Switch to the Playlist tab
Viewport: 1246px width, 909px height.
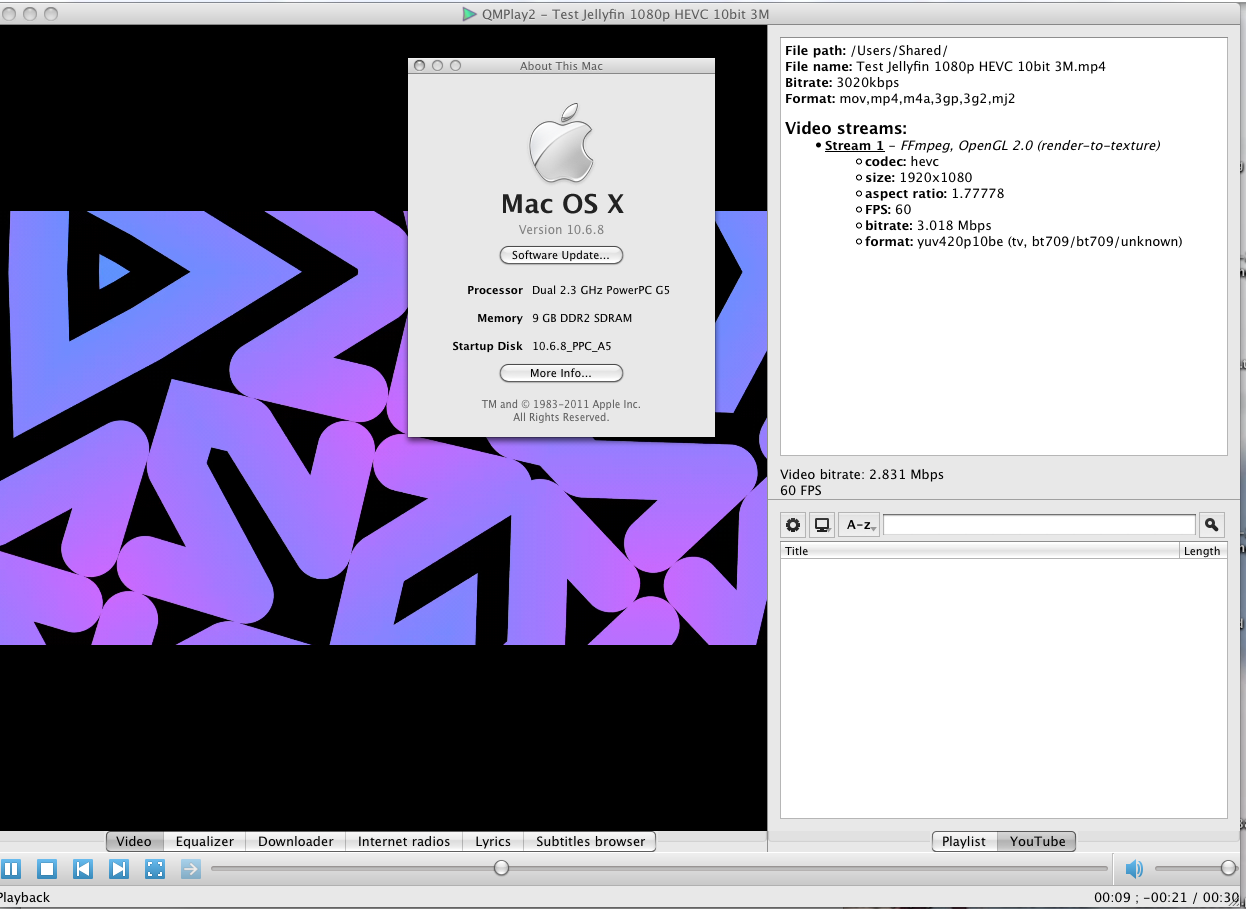coord(964,841)
